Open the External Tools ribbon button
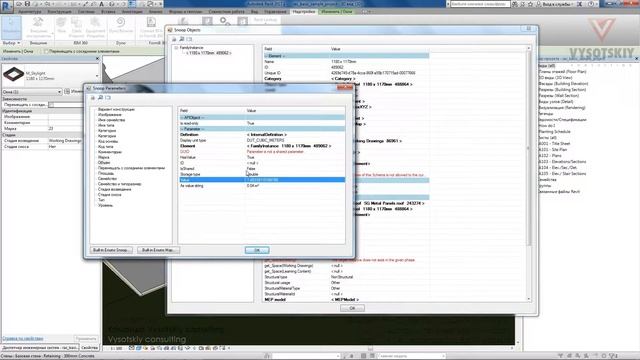Screen dimensions: 640x360 [x=38, y=27]
